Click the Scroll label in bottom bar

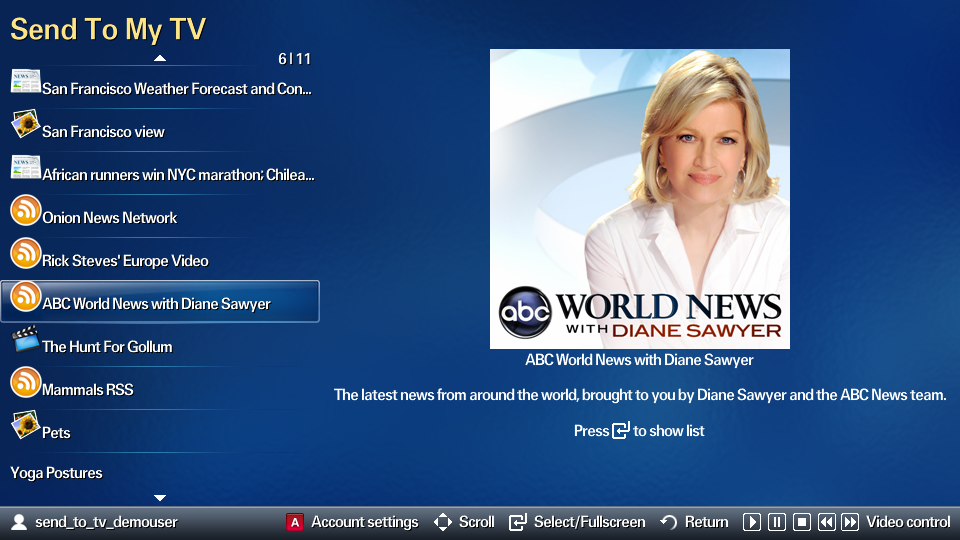point(477,522)
